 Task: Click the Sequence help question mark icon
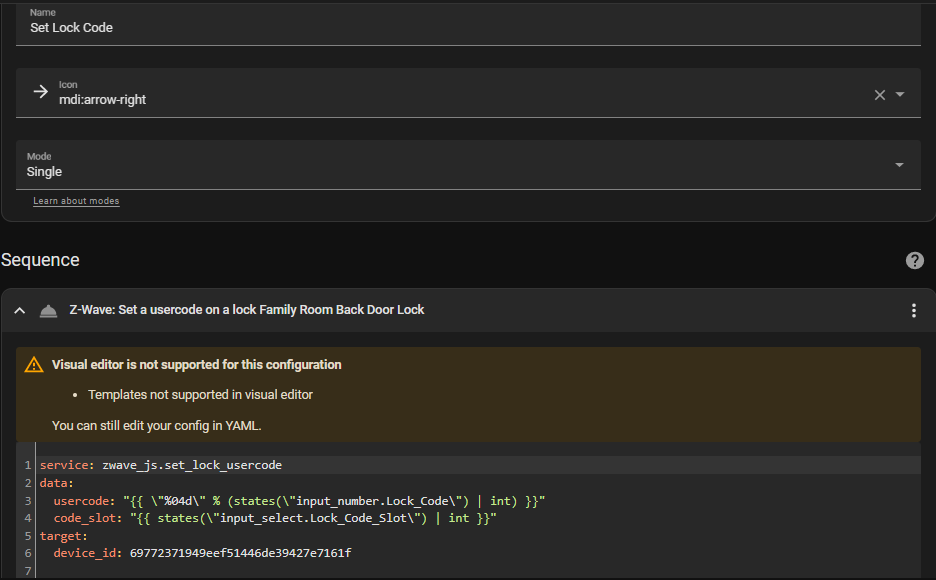[x=914, y=260]
